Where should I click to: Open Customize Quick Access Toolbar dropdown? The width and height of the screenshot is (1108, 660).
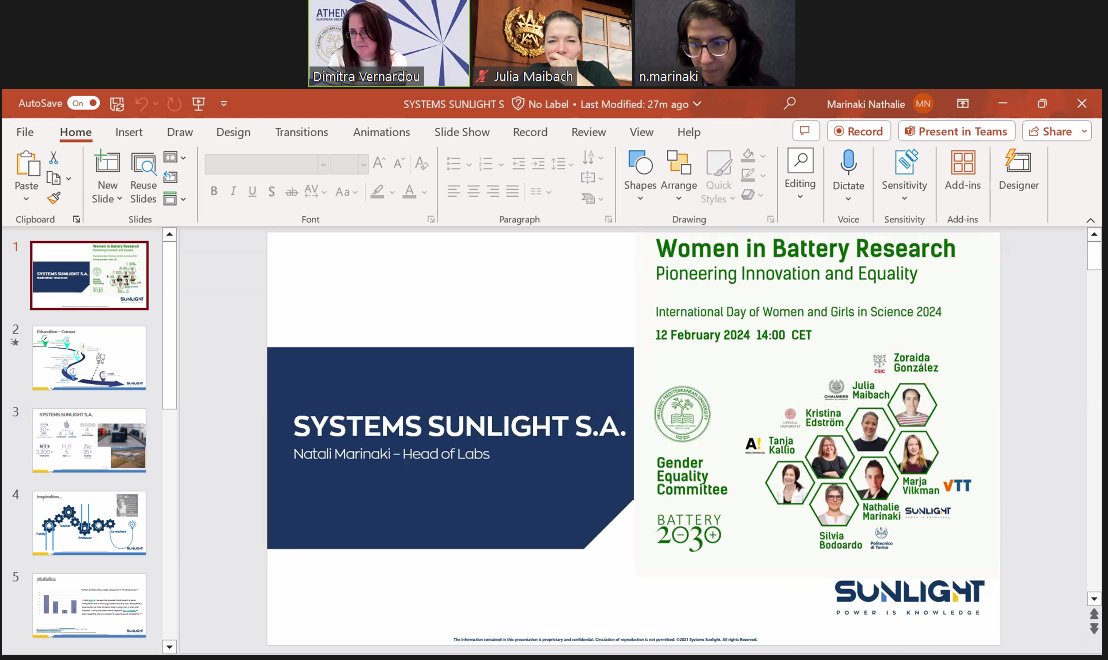(x=224, y=104)
